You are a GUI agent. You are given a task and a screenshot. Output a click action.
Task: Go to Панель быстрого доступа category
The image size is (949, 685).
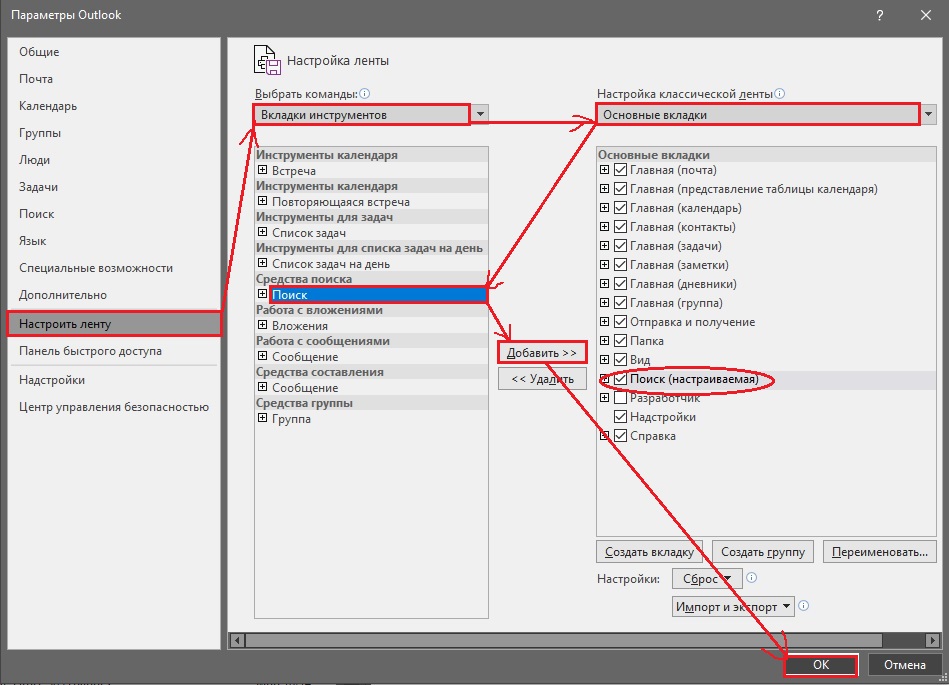tap(114, 351)
